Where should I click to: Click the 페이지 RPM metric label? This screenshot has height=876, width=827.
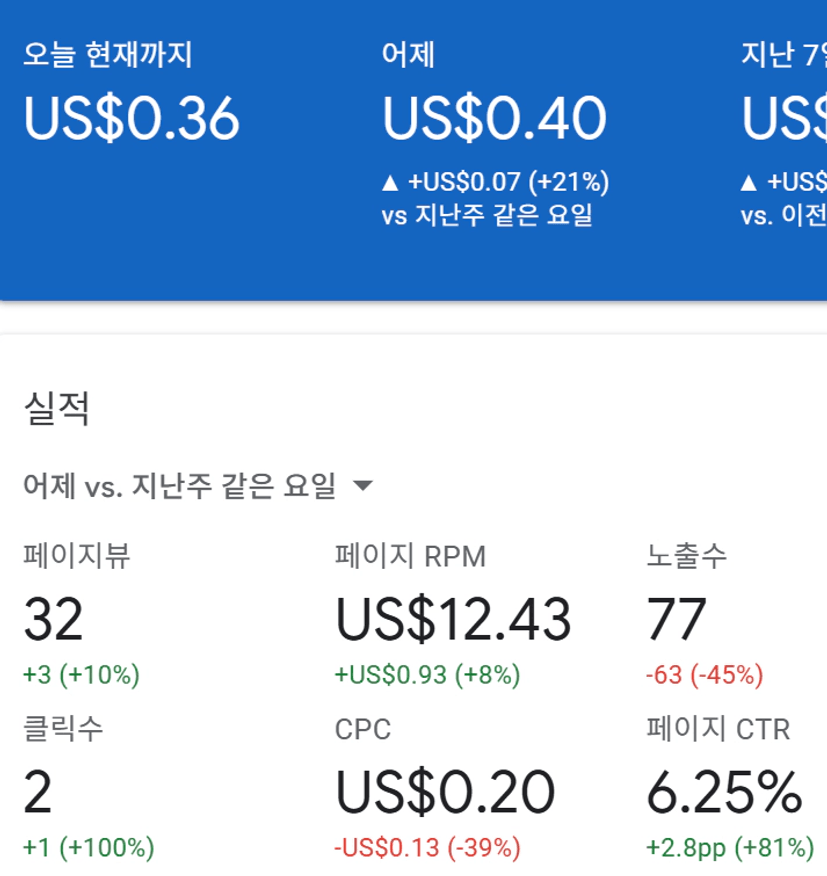coord(410,556)
